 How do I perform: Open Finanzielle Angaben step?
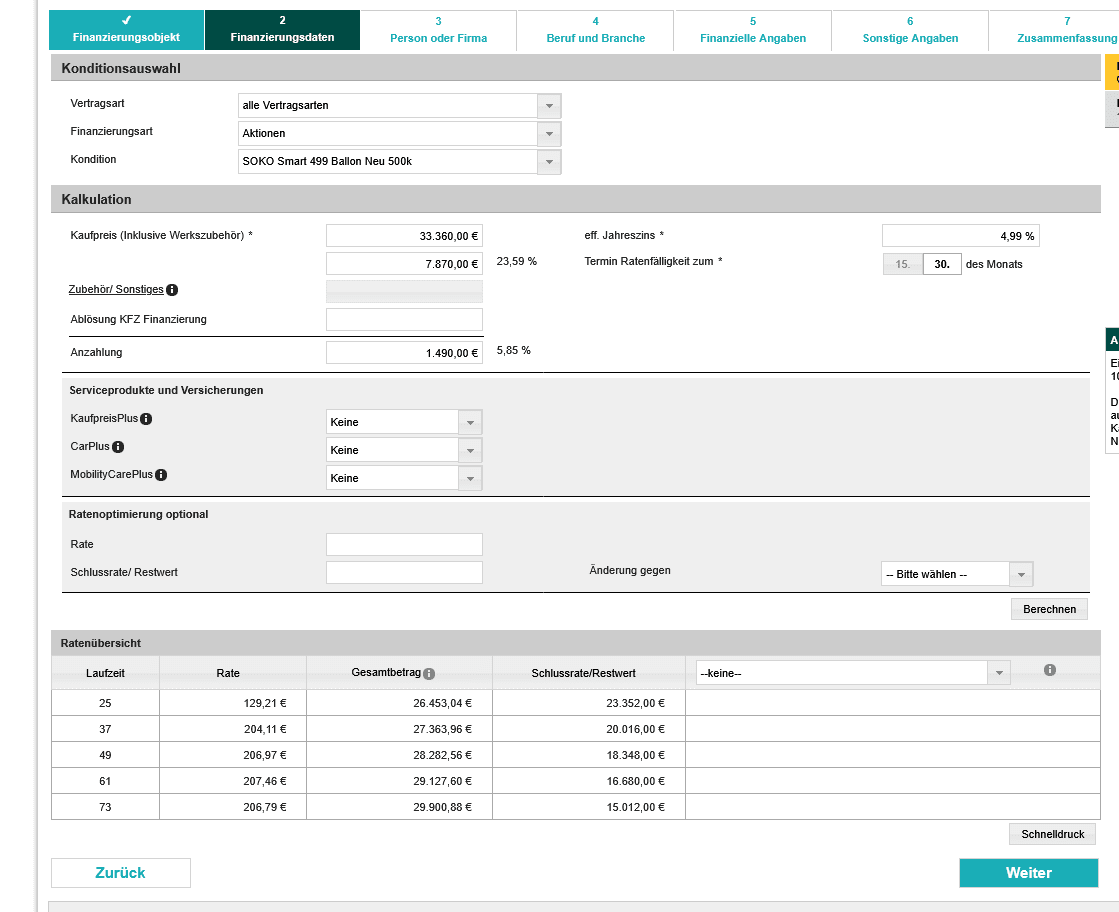753,30
